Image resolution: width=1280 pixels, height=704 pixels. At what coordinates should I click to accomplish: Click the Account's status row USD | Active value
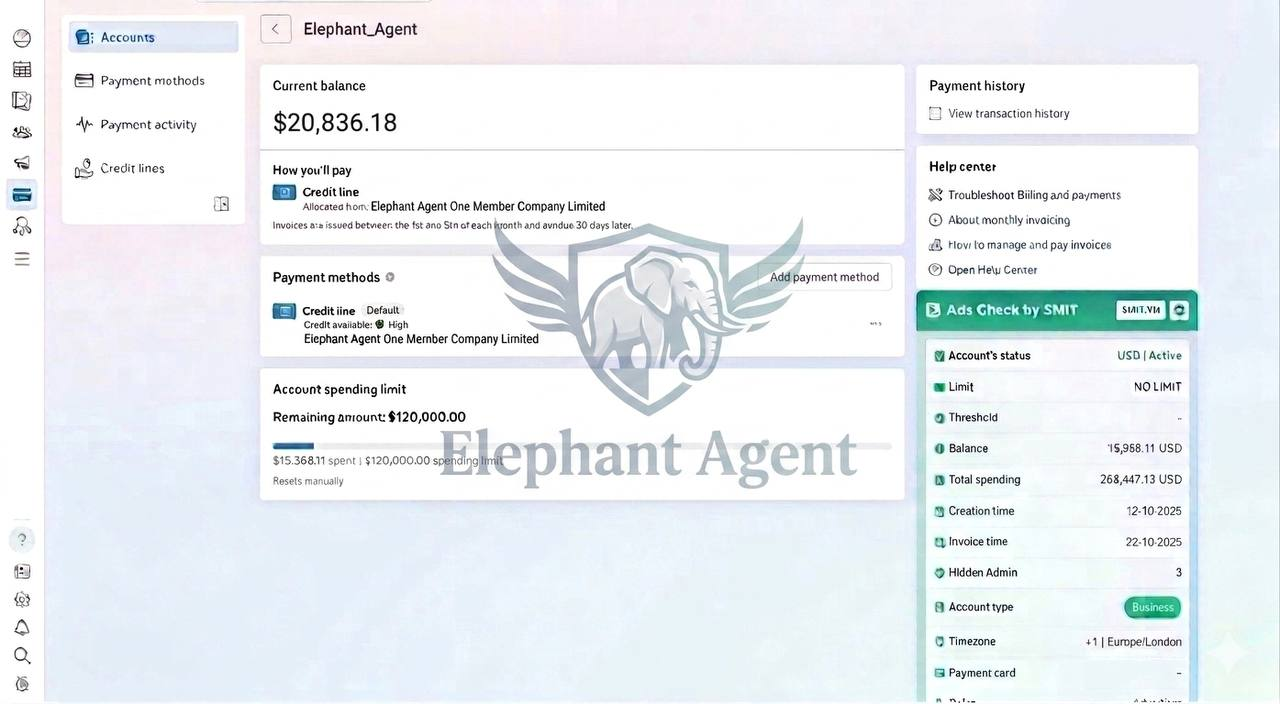[x=1149, y=356]
